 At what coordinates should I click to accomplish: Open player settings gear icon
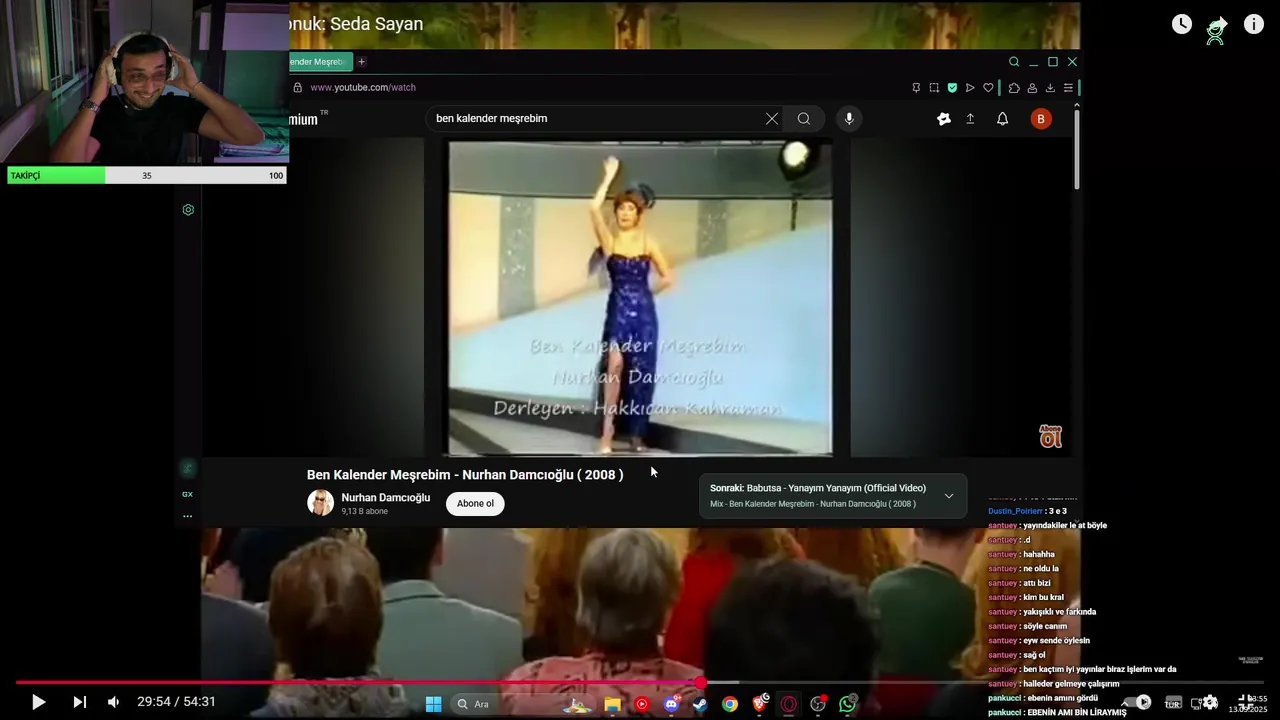[1210, 702]
